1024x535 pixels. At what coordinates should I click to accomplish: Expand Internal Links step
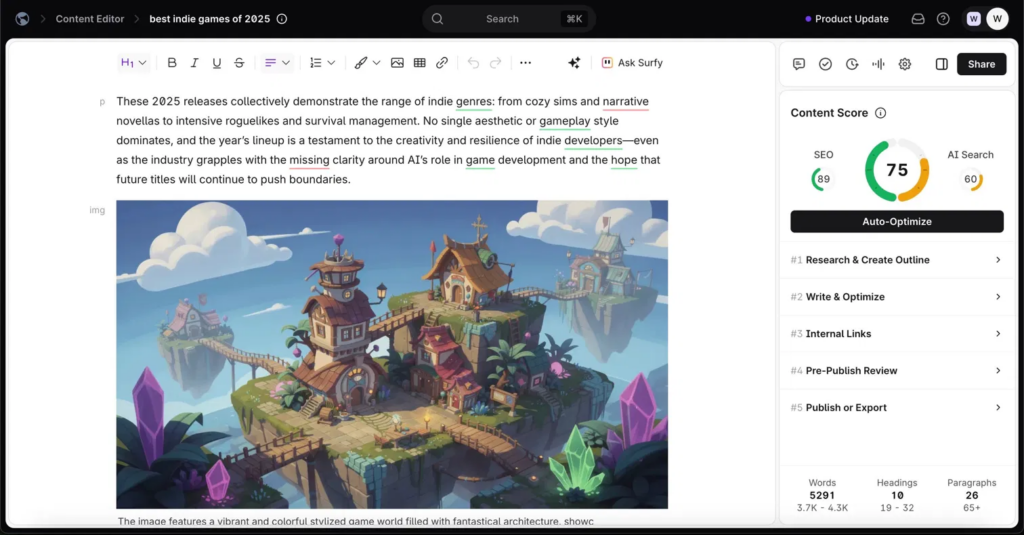(x=897, y=334)
